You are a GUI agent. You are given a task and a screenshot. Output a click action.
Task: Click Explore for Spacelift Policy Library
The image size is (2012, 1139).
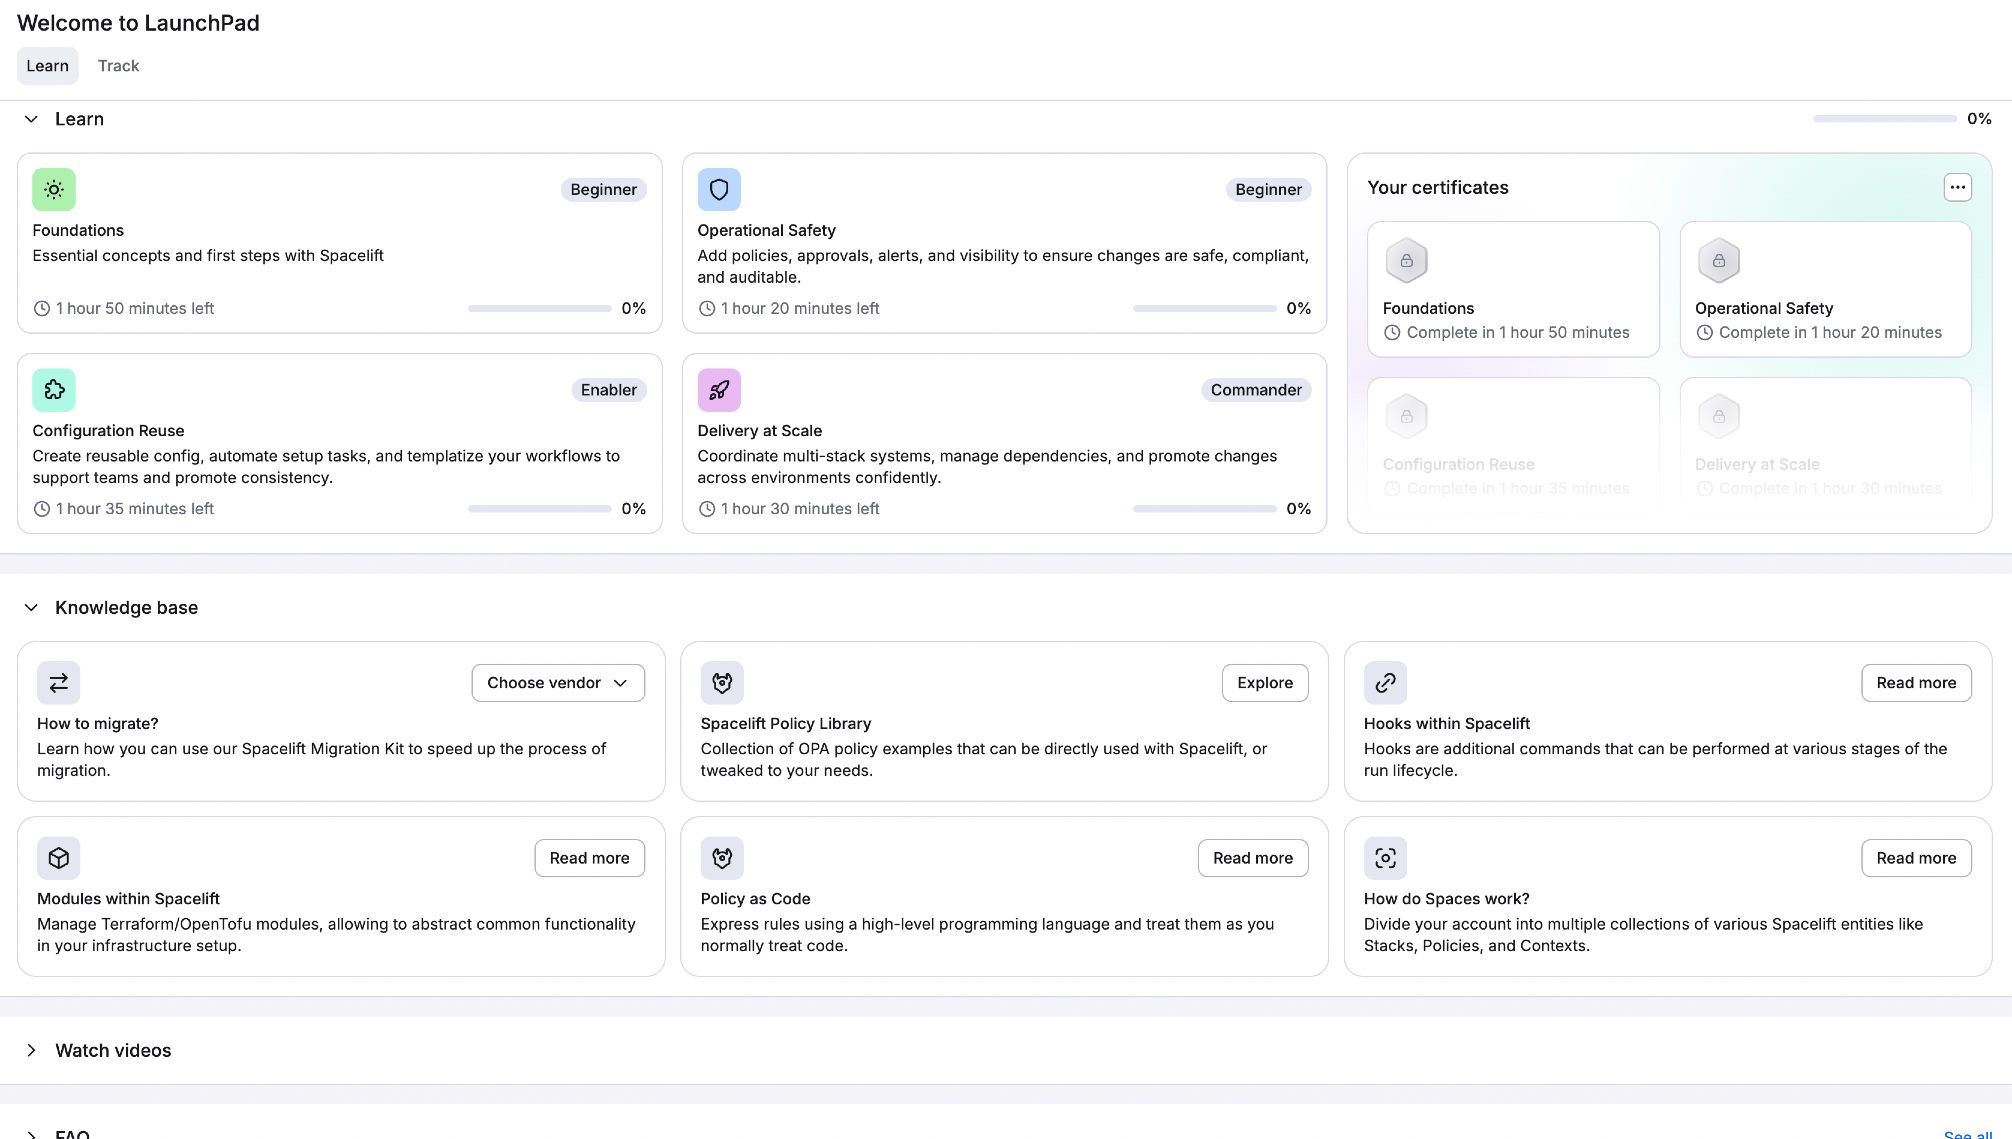point(1265,683)
